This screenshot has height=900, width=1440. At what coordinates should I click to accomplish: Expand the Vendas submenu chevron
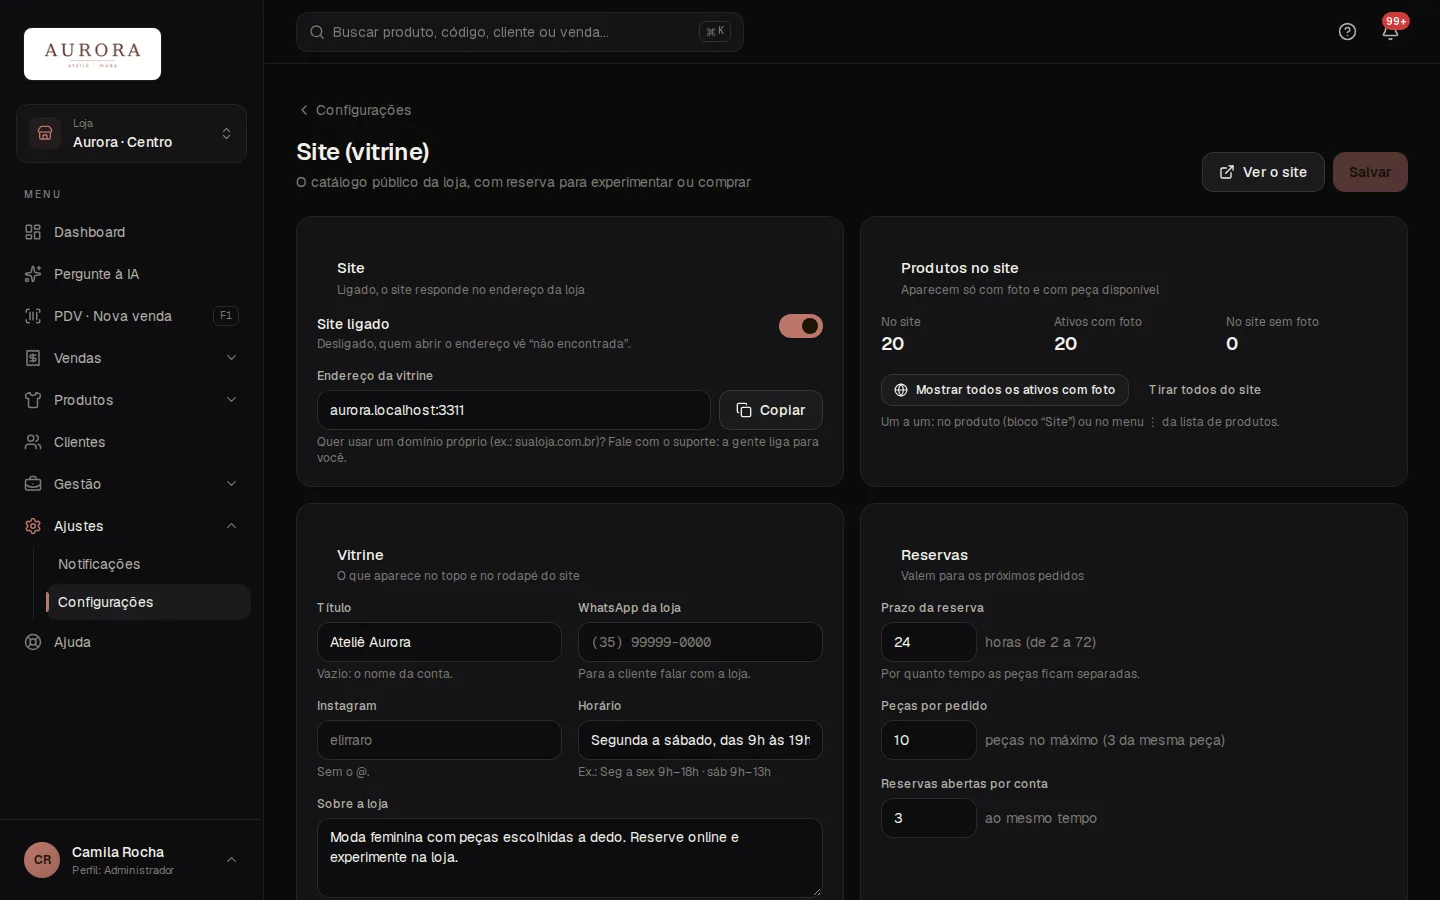click(231, 358)
